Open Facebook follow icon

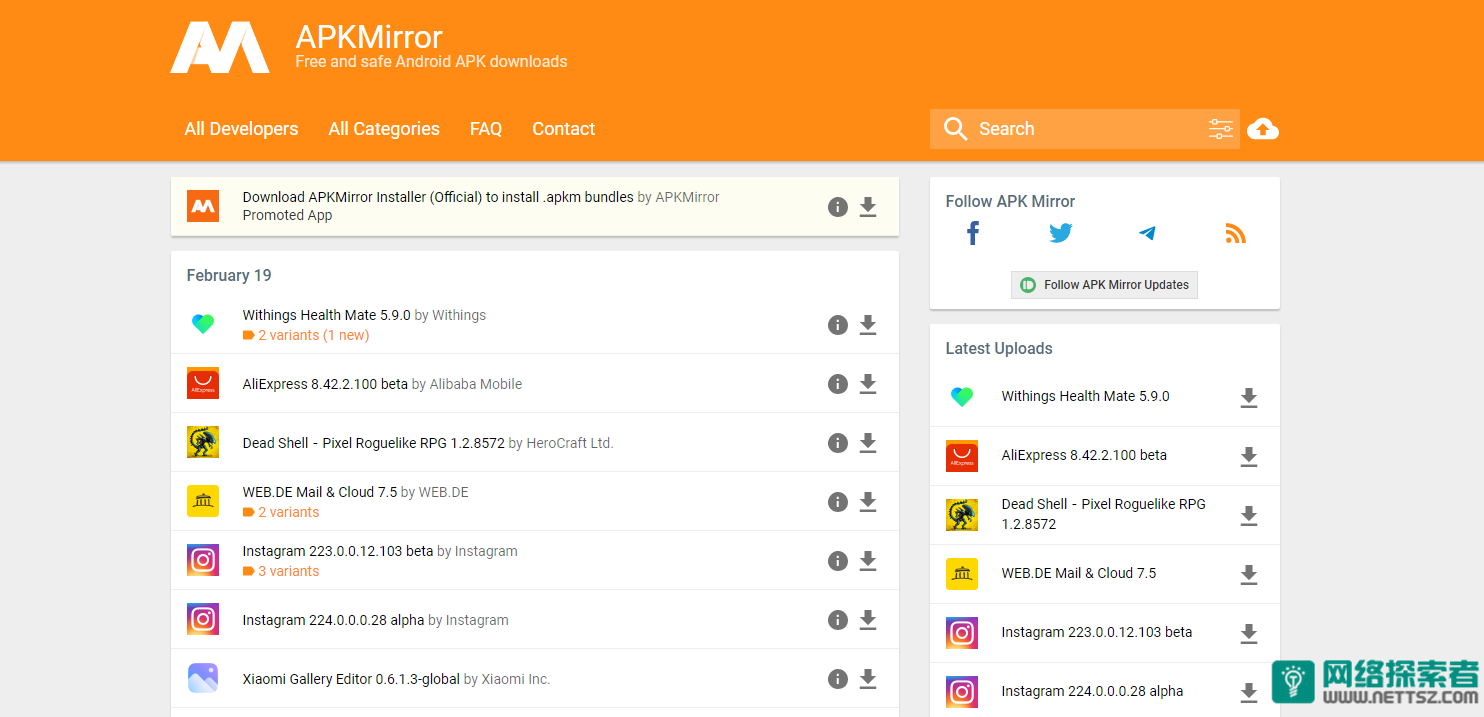pyautogui.click(x=973, y=234)
